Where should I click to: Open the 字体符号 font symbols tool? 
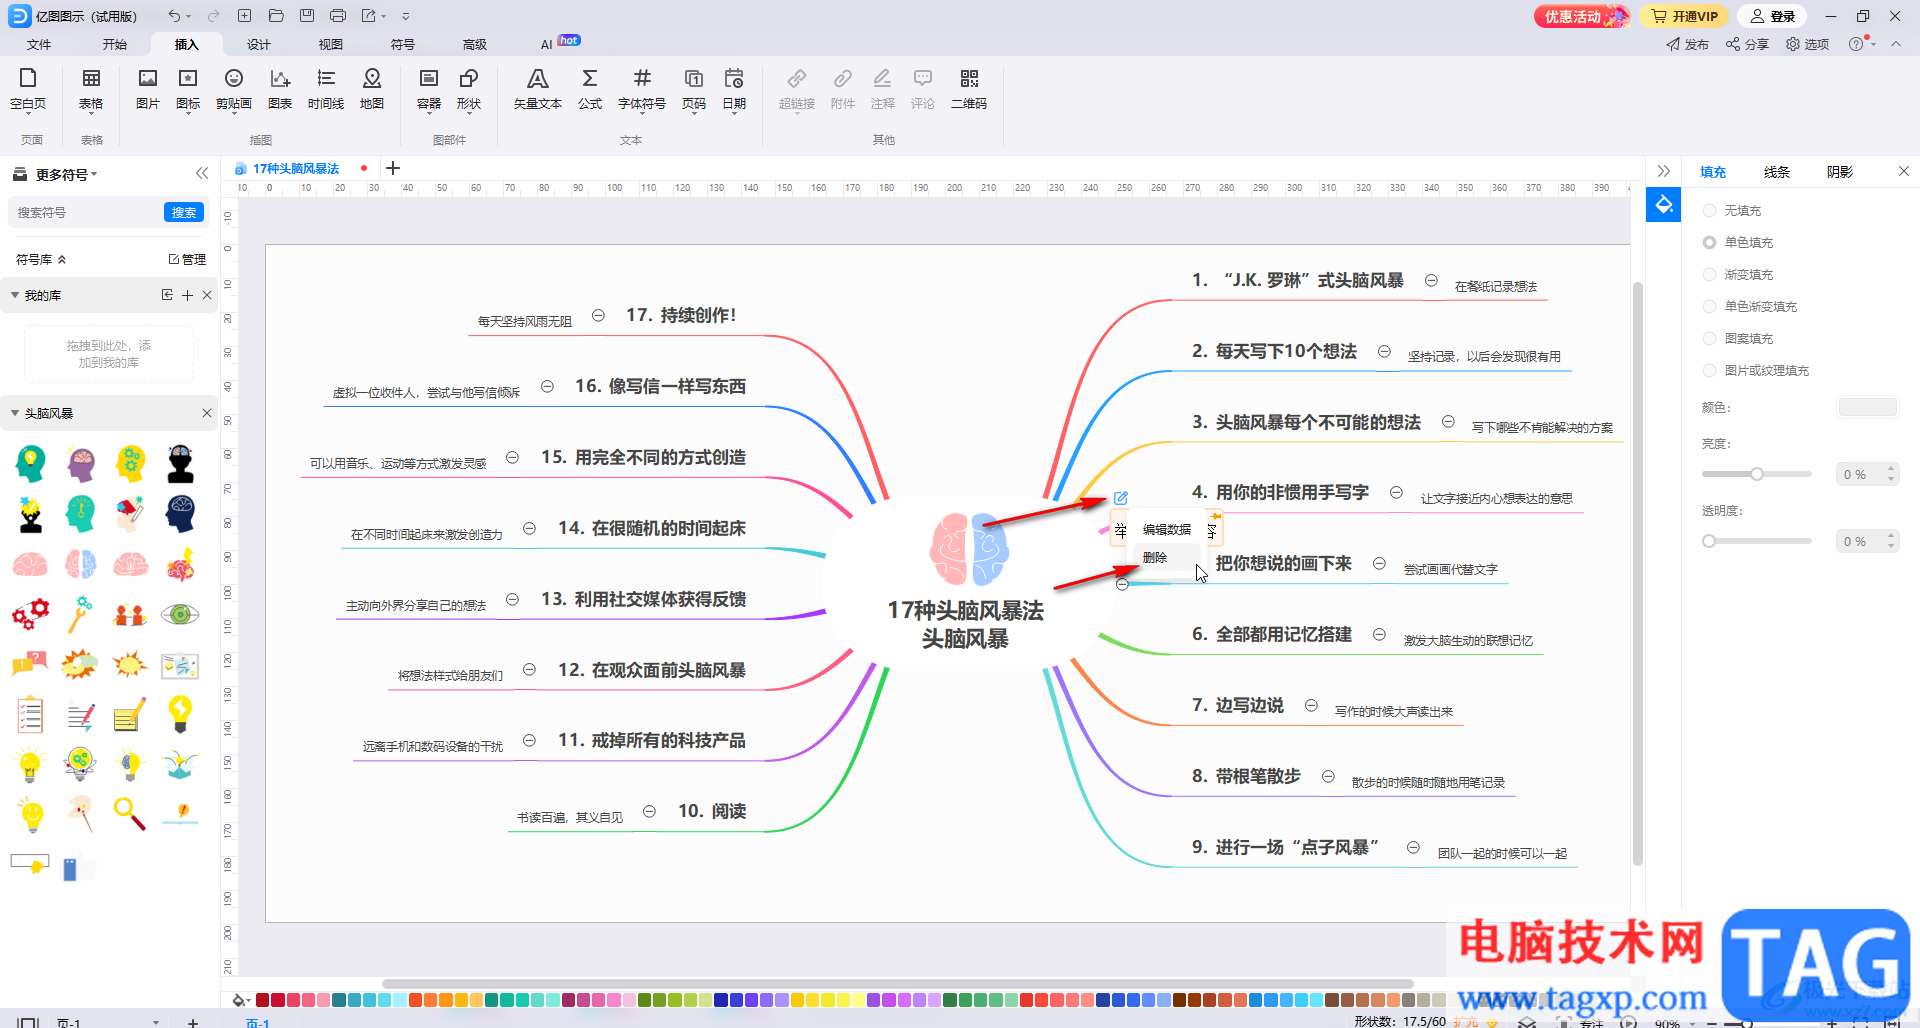642,88
